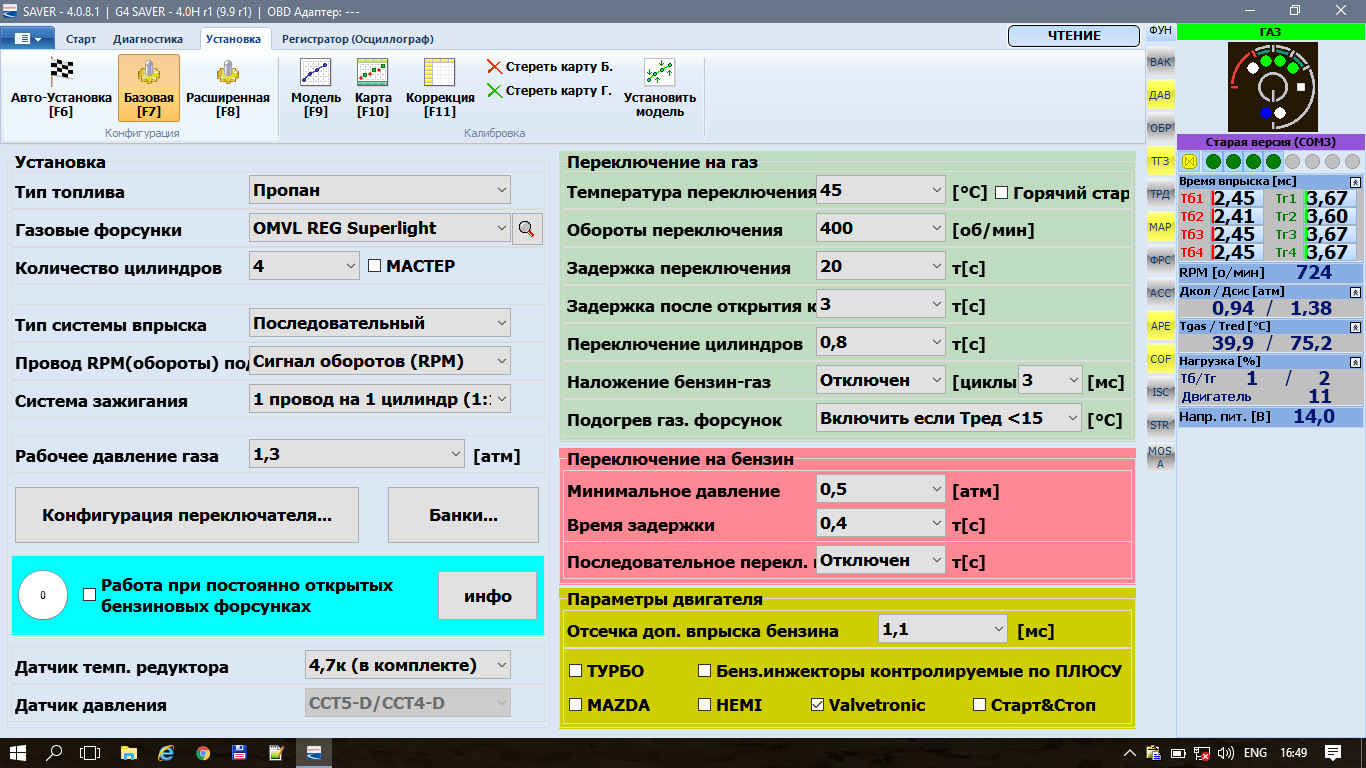
Task: Click the MAP side button
Action: point(1160,227)
